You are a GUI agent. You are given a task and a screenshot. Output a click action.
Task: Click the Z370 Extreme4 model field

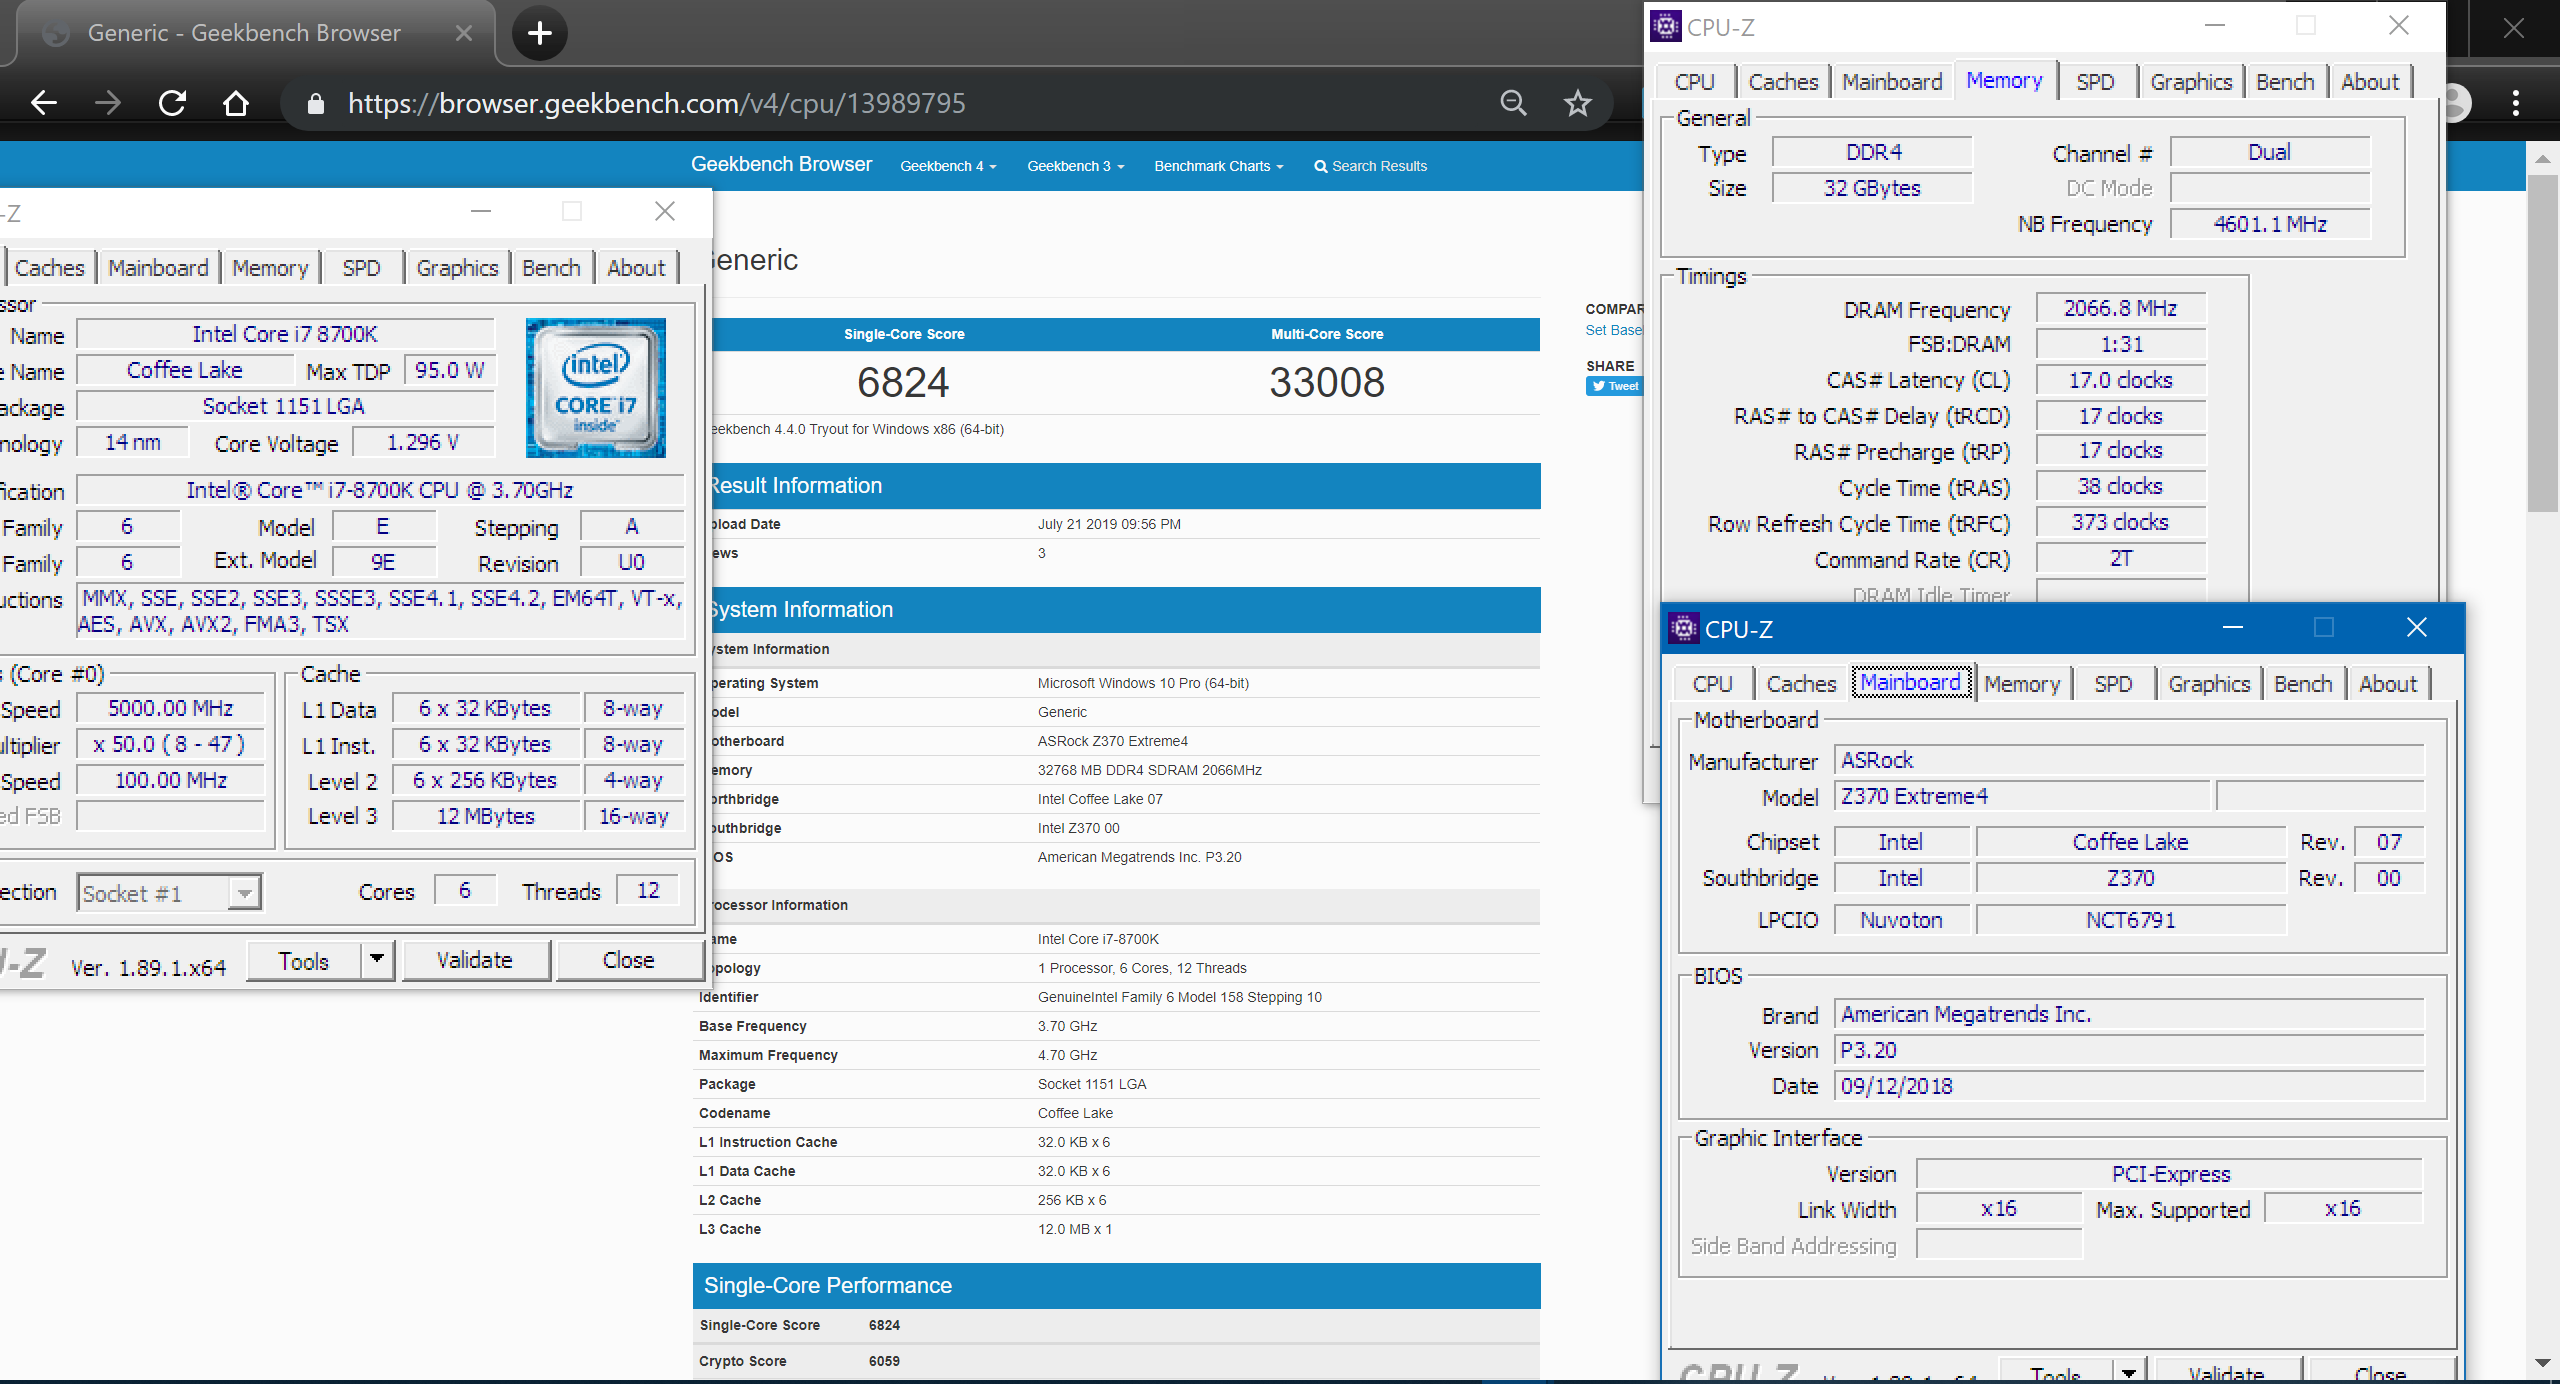pos(2022,796)
